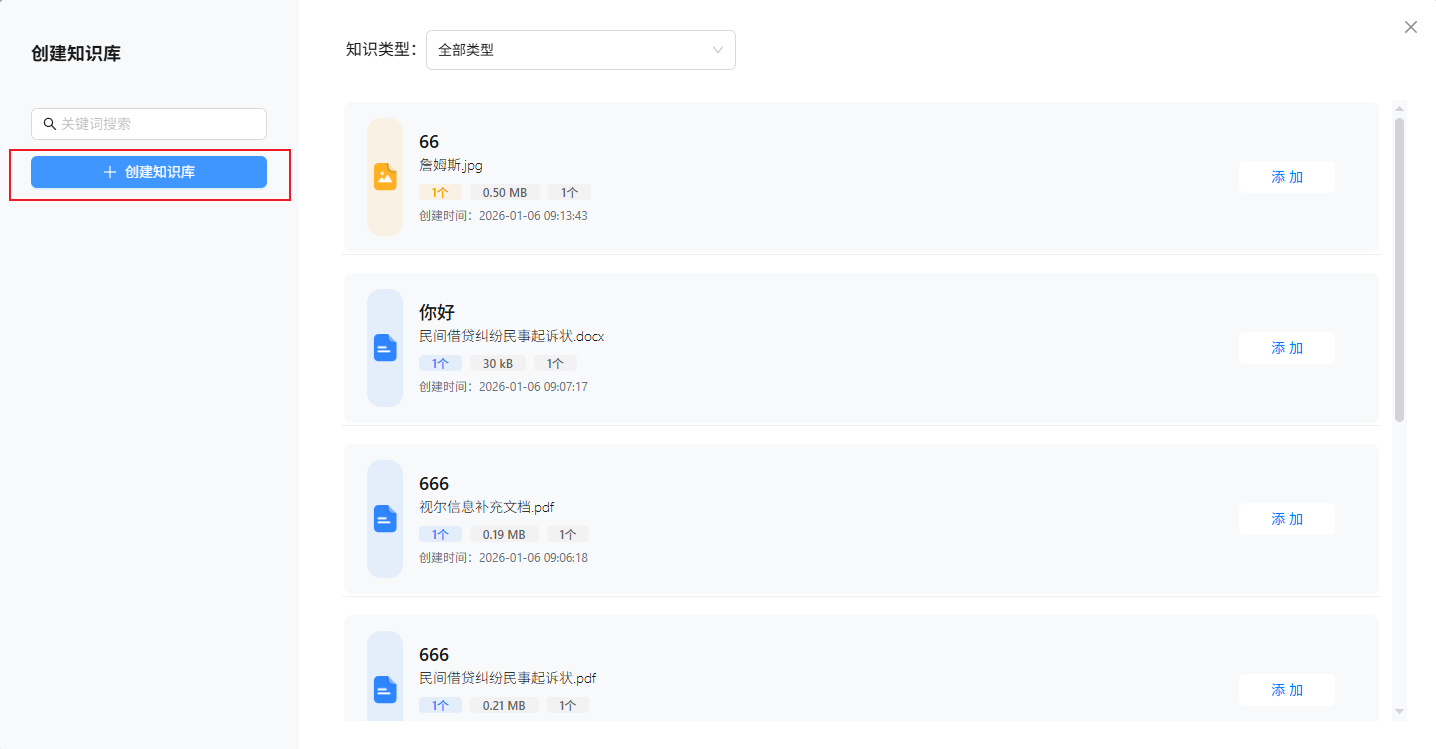The image size is (1436, 749).
Task: Click the image file icon for 詹姆斯.jpg
Action: 385,177
